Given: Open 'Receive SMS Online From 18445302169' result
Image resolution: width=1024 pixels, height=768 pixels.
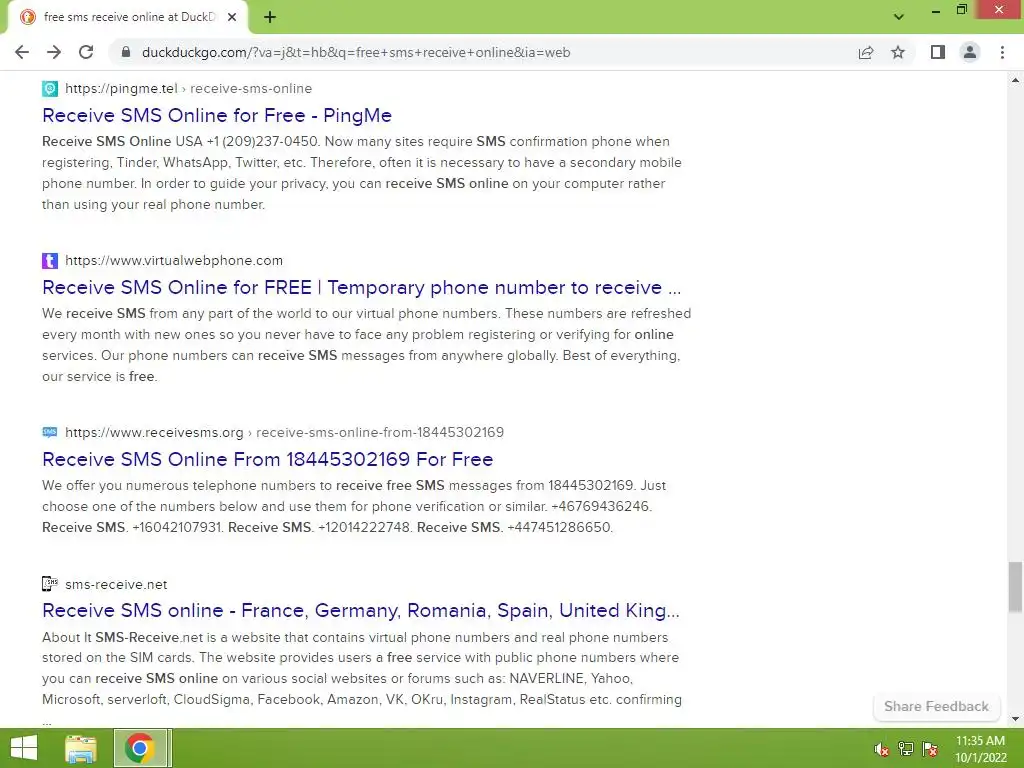Looking at the screenshot, I should [267, 459].
